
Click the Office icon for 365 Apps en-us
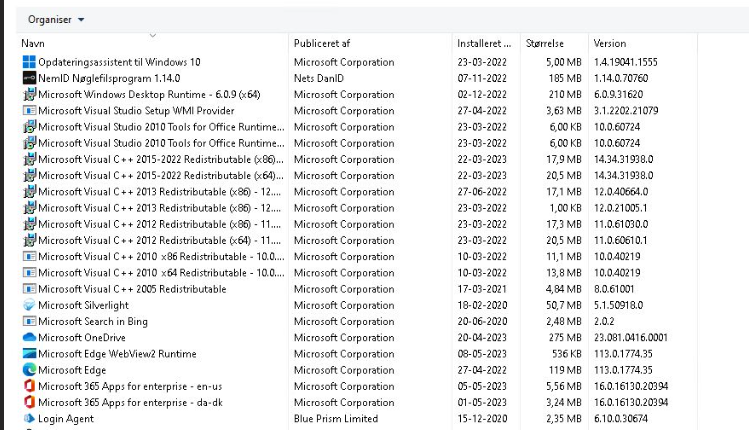click(29, 386)
